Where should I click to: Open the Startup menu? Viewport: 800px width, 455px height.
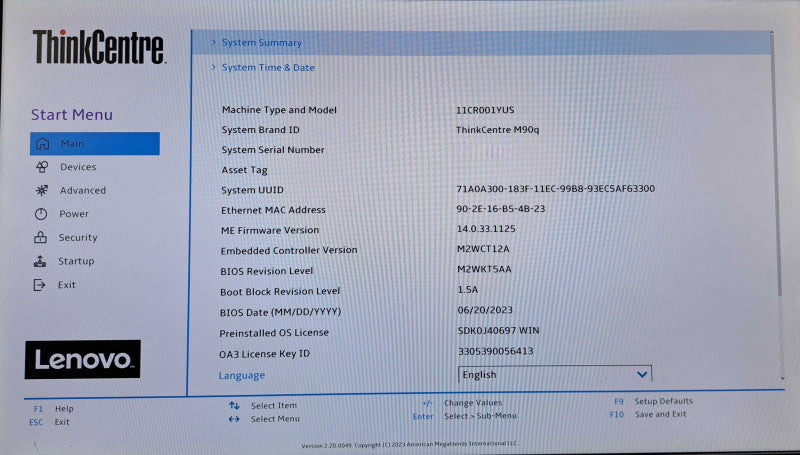(x=76, y=261)
